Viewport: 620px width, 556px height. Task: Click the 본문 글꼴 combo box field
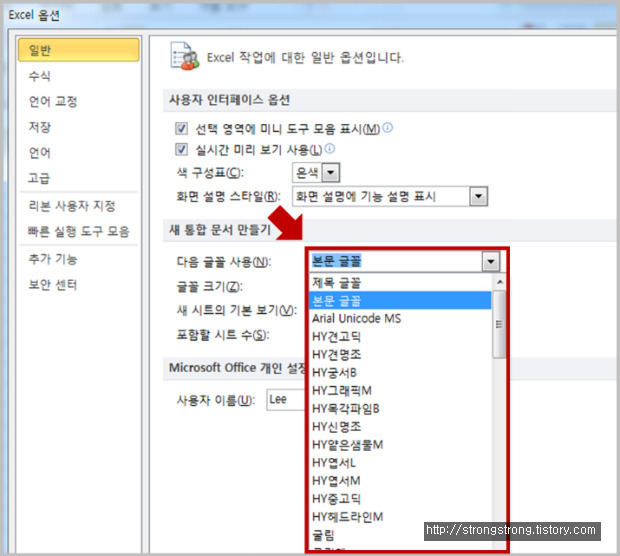point(395,261)
